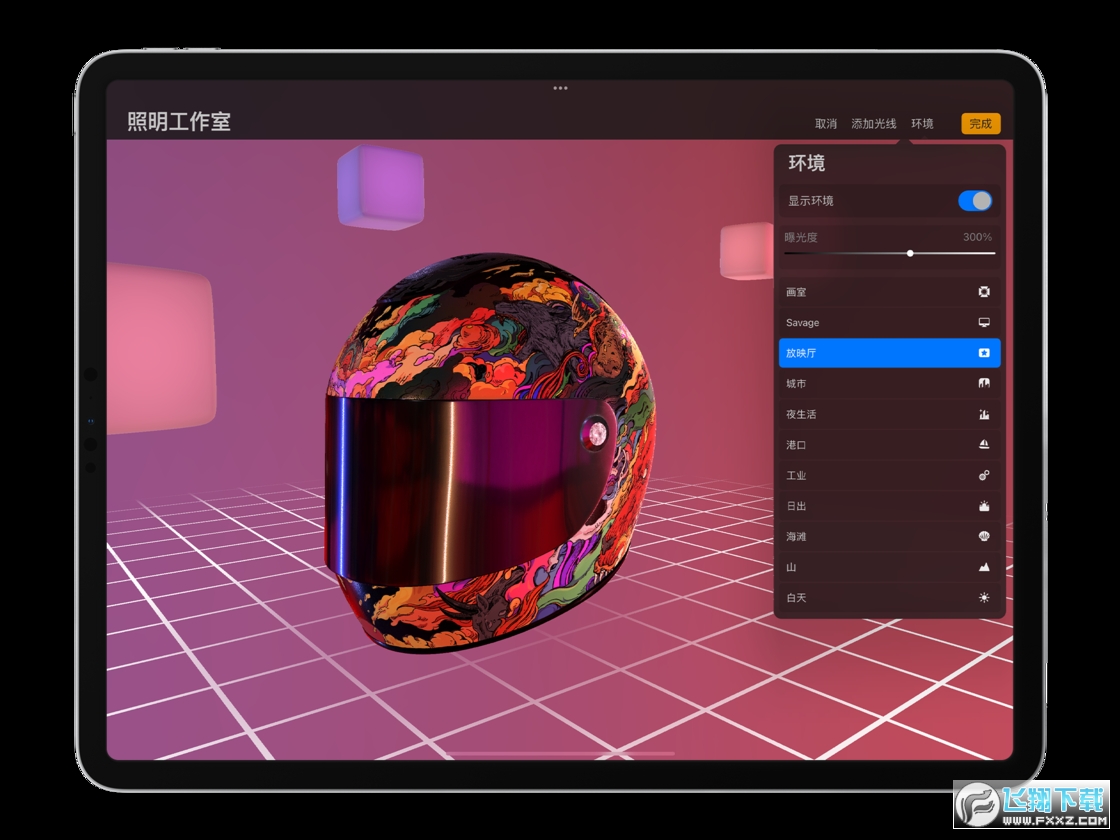Click the purple light cube above helmet
Viewport: 1120px width, 840px height.
[380, 187]
